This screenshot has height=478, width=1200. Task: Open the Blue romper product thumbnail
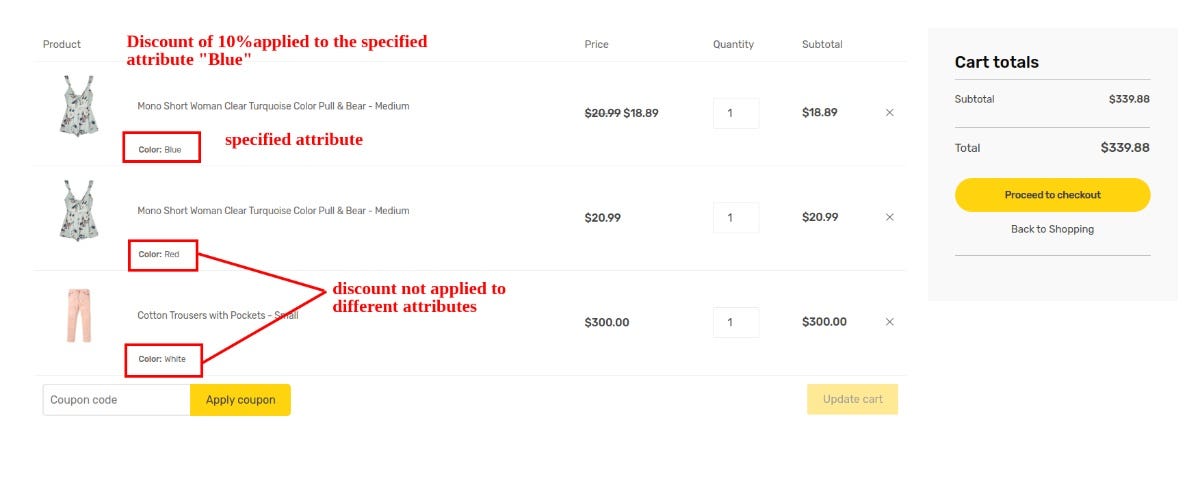click(x=78, y=105)
